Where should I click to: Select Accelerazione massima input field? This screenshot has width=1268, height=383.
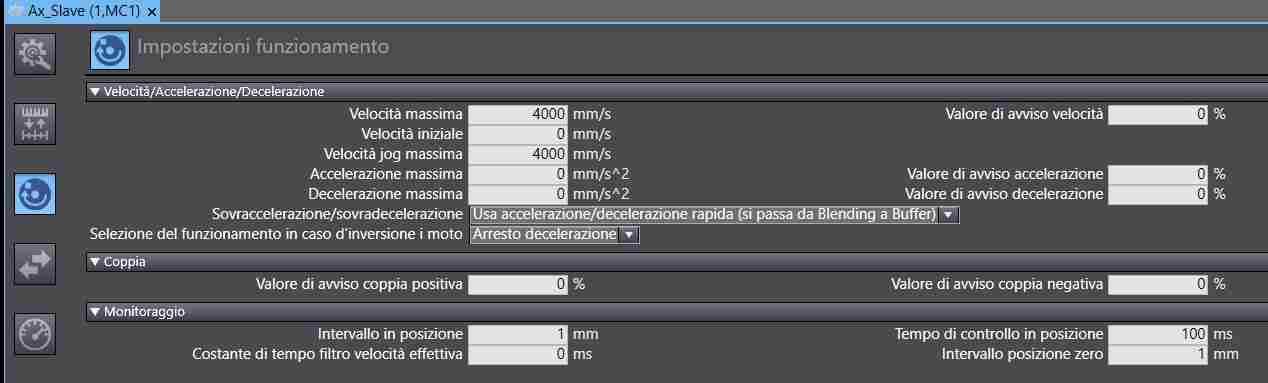[519, 174]
